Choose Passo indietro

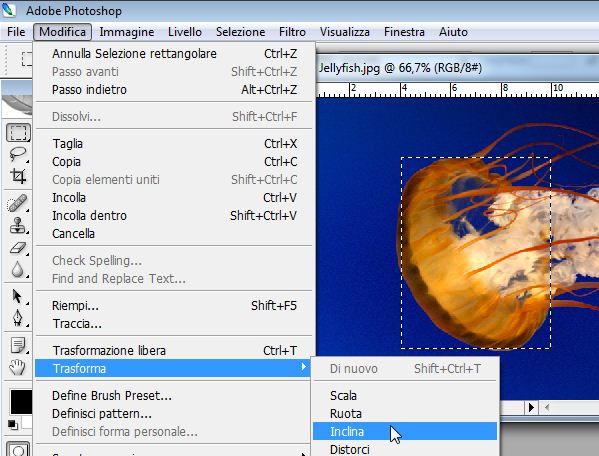tap(174, 89)
